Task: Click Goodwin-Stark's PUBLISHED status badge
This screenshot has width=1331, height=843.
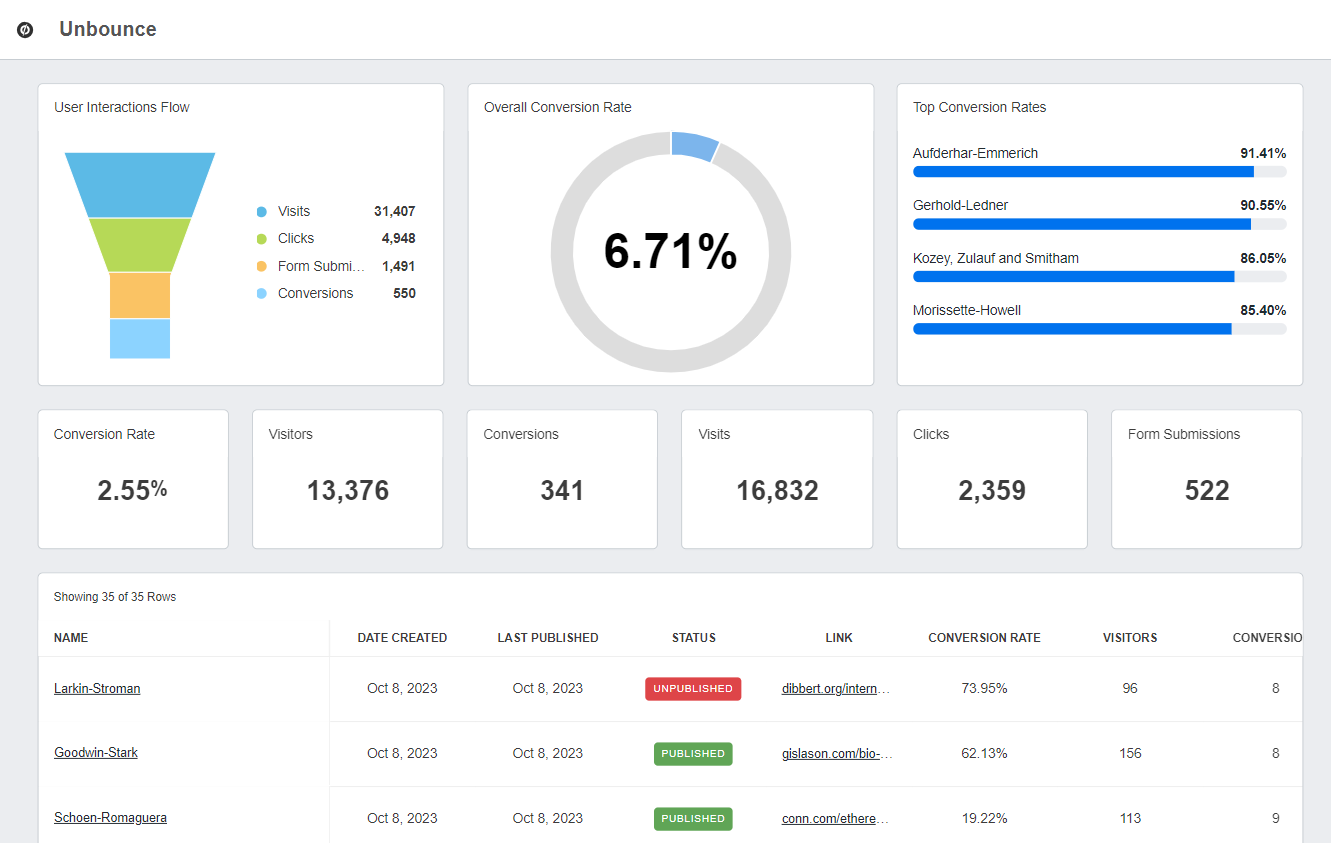Action: (693, 754)
